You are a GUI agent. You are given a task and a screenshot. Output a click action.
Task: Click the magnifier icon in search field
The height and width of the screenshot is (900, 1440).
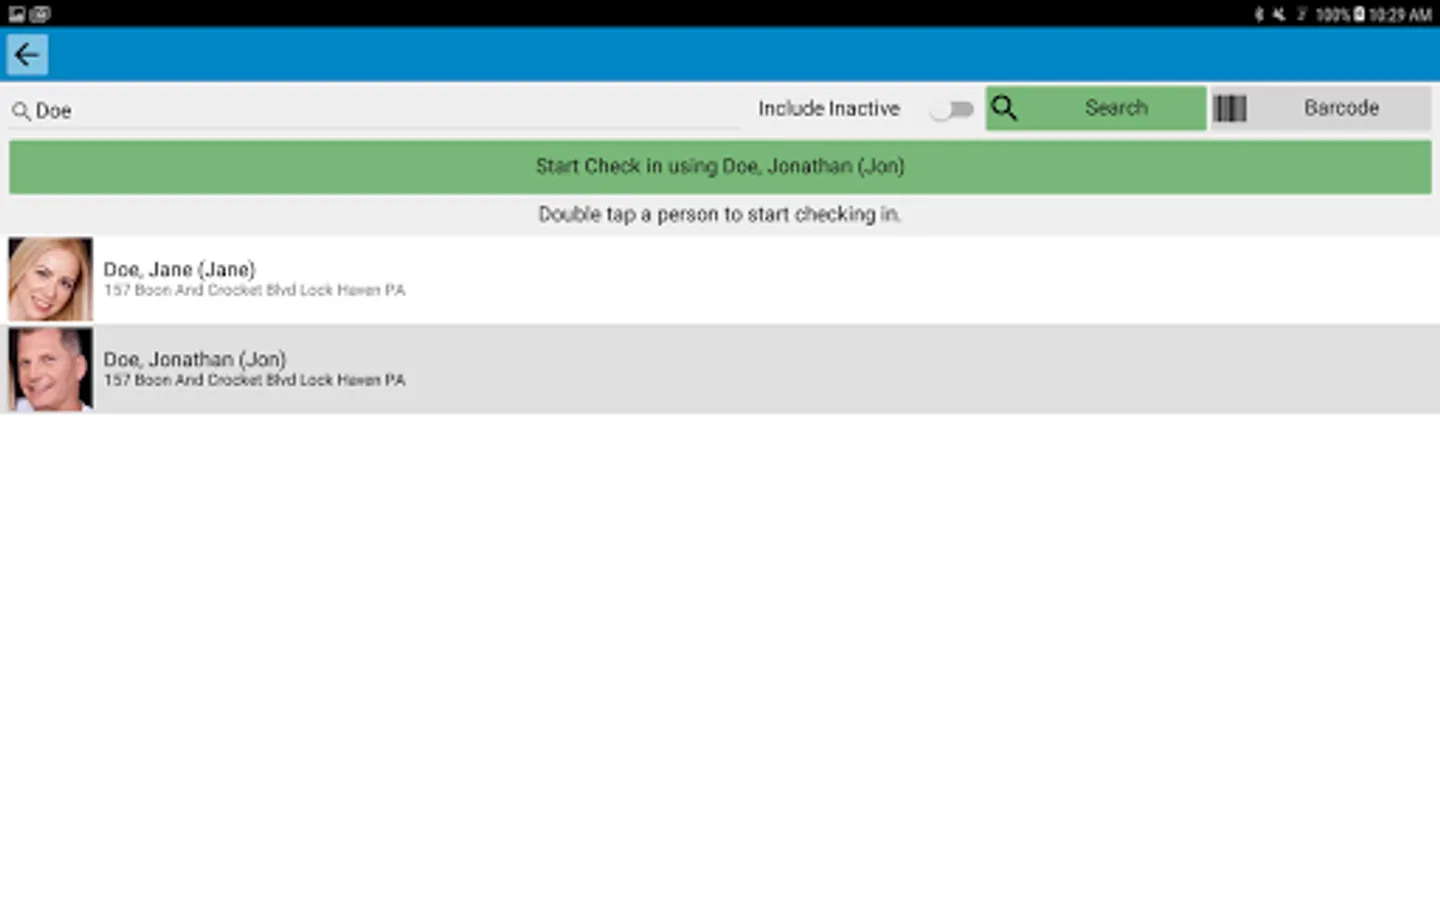coord(20,111)
